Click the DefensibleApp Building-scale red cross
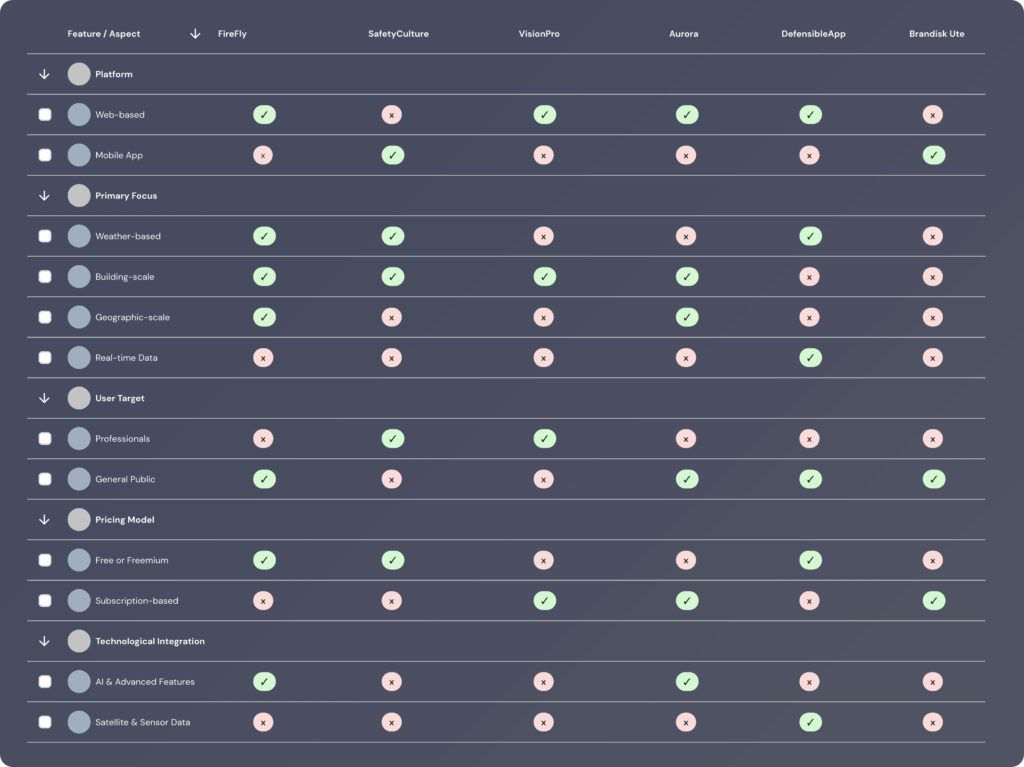The height and width of the screenshot is (767, 1024). tap(809, 277)
